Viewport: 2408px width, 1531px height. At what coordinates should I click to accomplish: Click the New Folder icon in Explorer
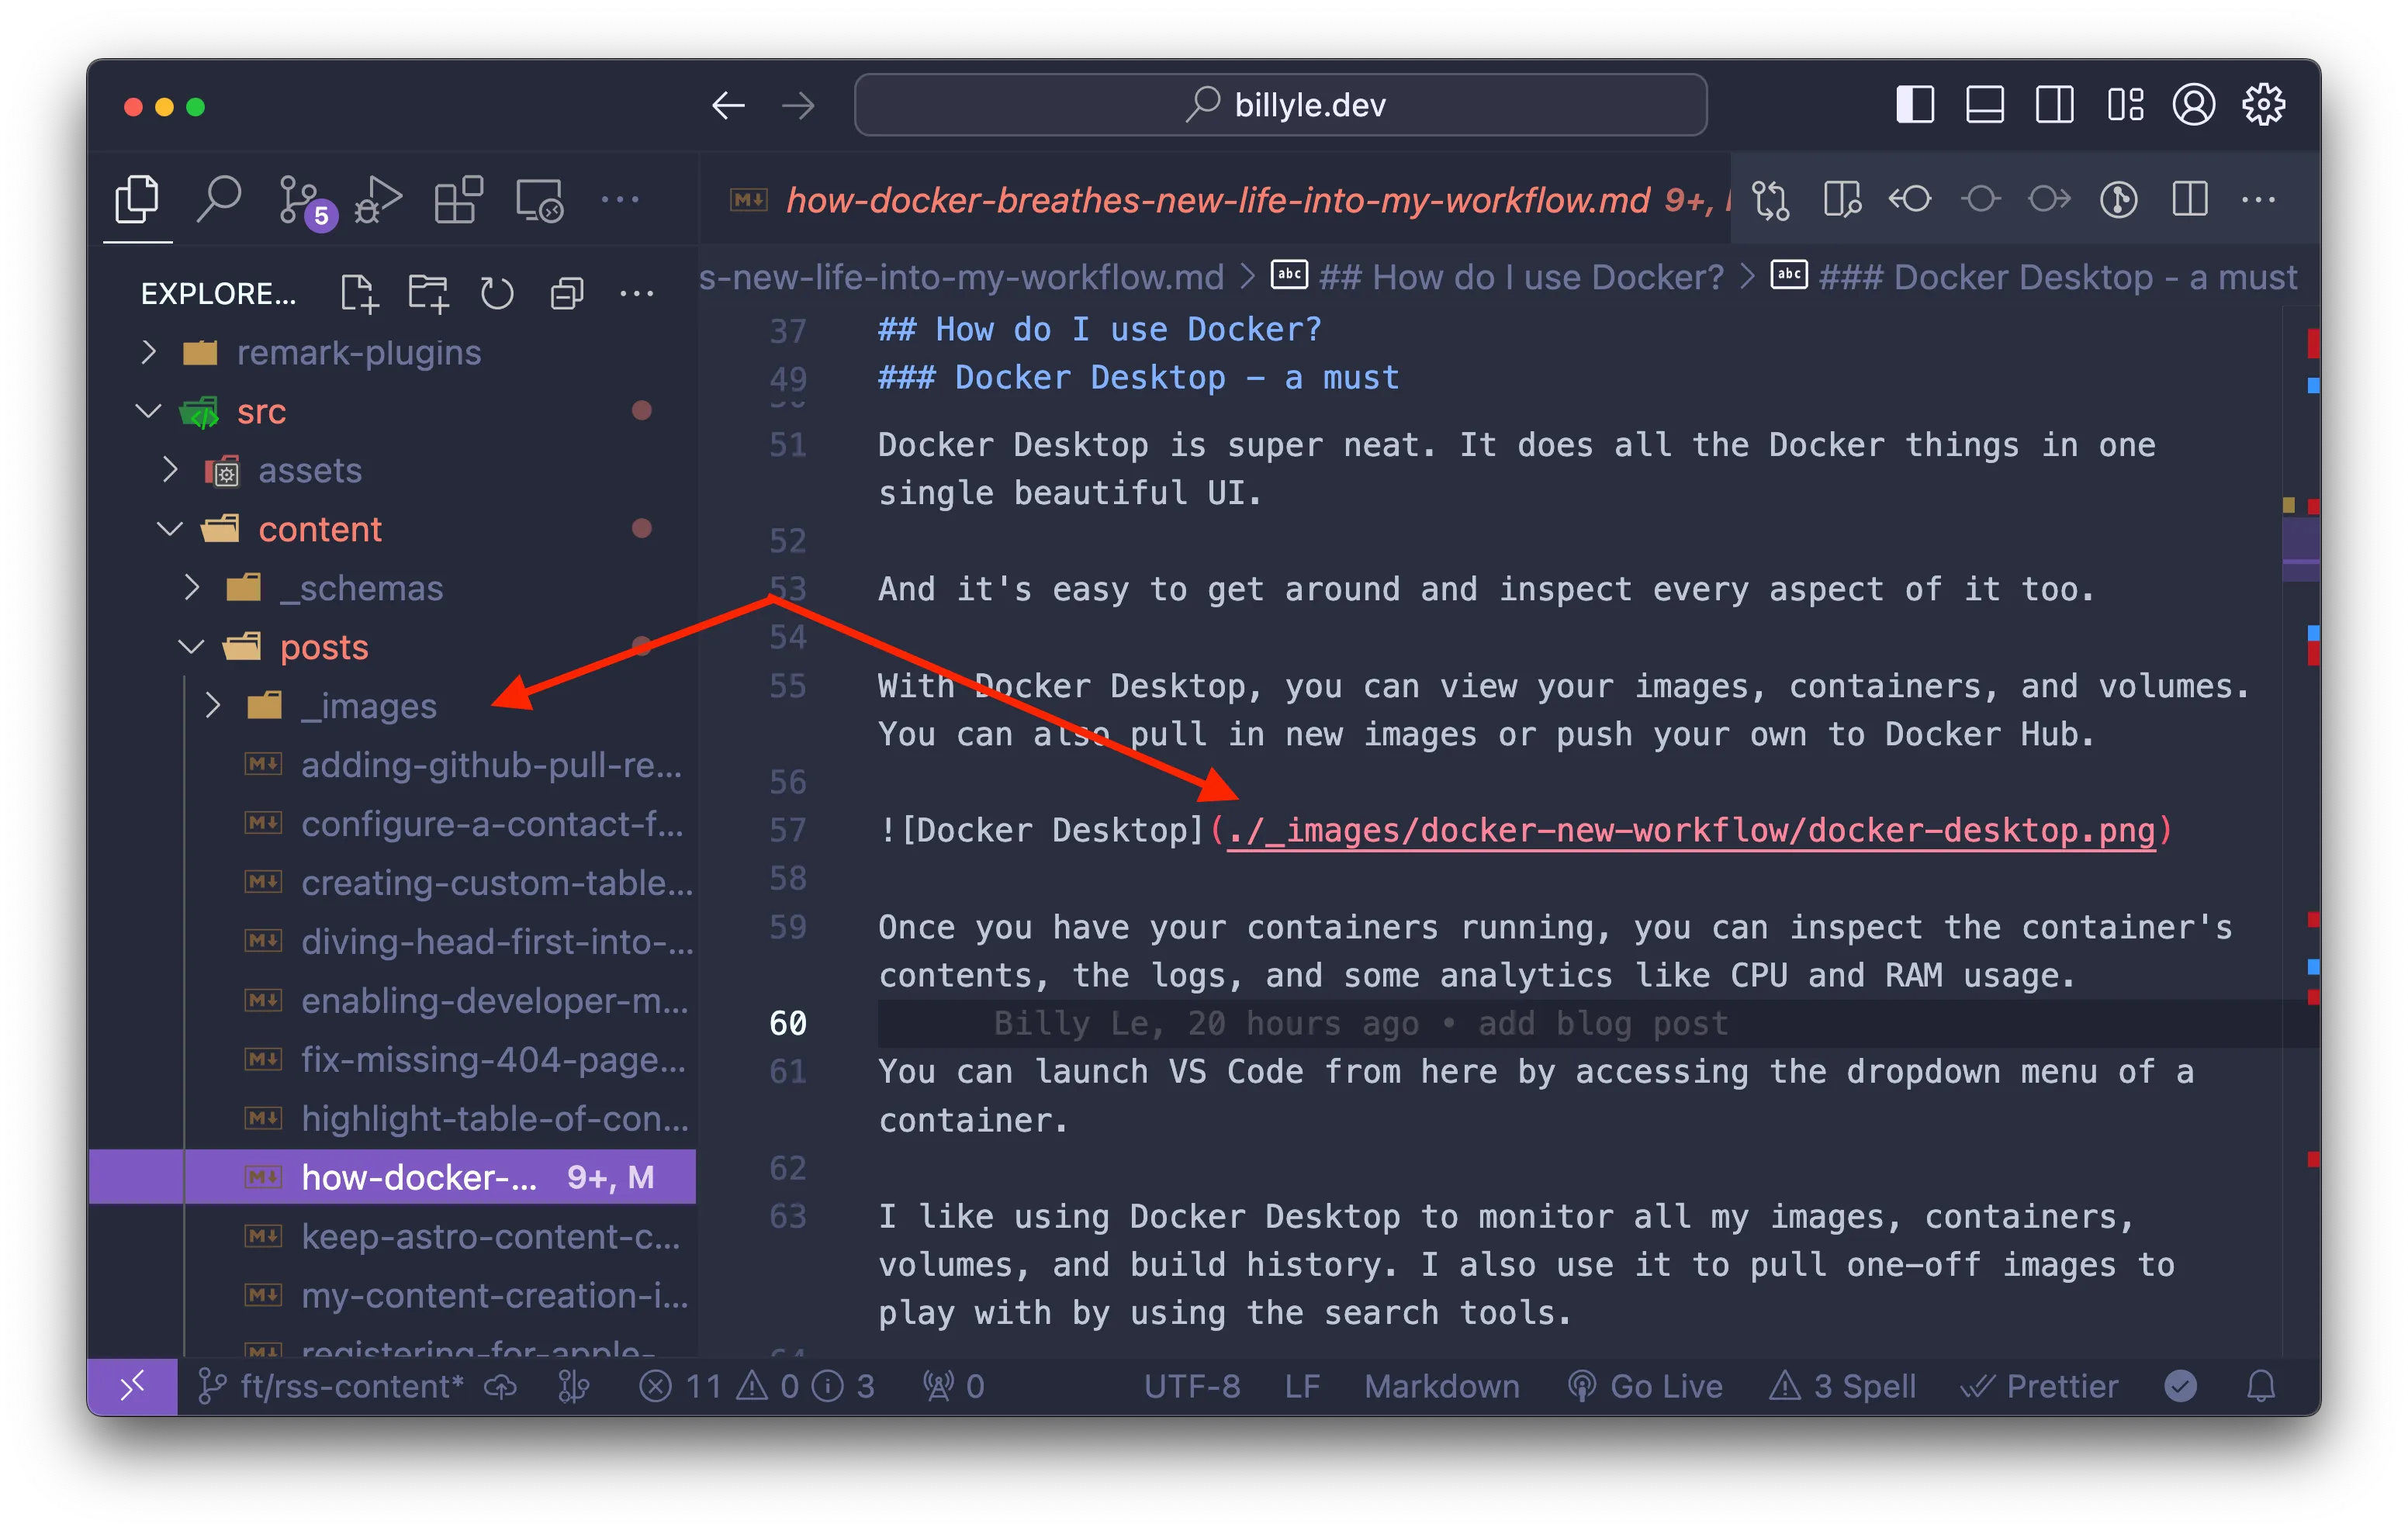(428, 293)
